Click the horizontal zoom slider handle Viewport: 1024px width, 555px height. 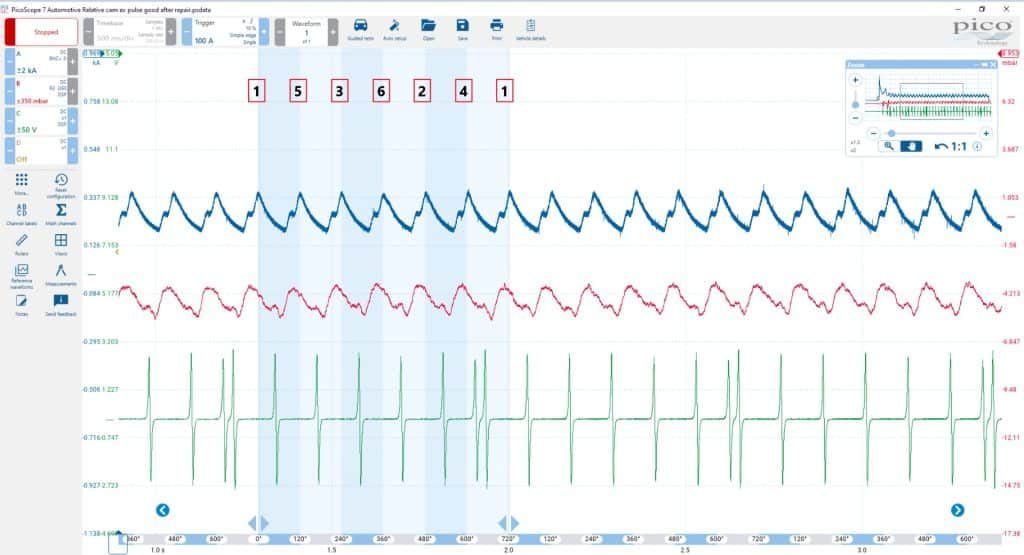(x=891, y=133)
